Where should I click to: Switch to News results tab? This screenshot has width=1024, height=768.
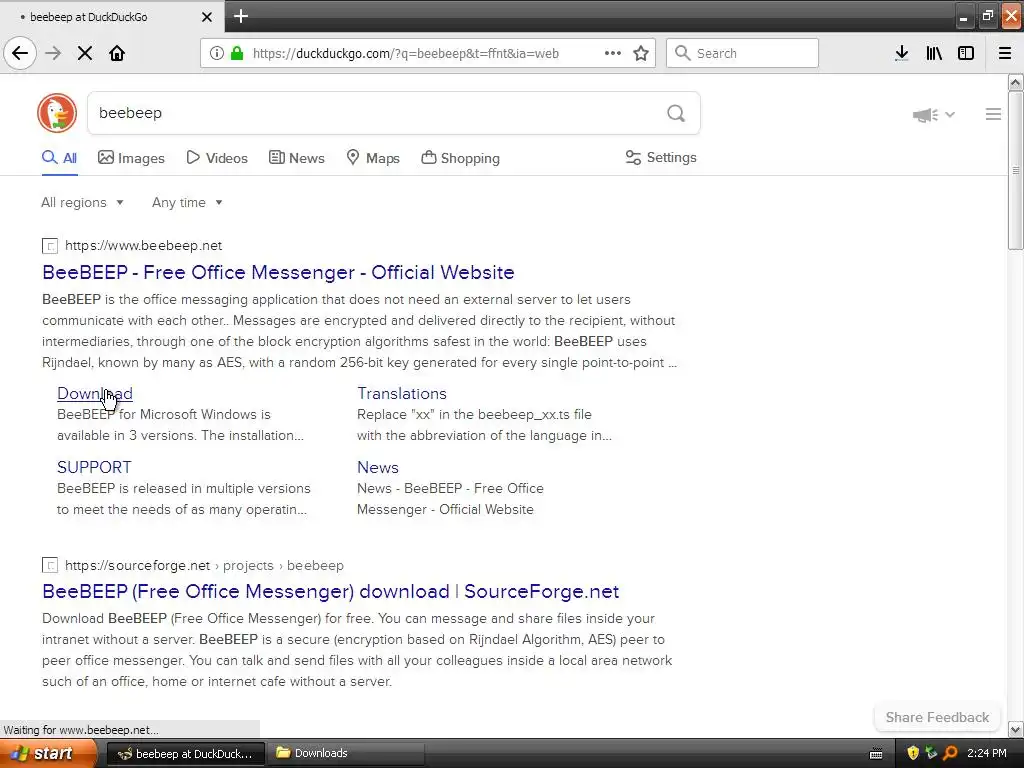[x=296, y=158]
